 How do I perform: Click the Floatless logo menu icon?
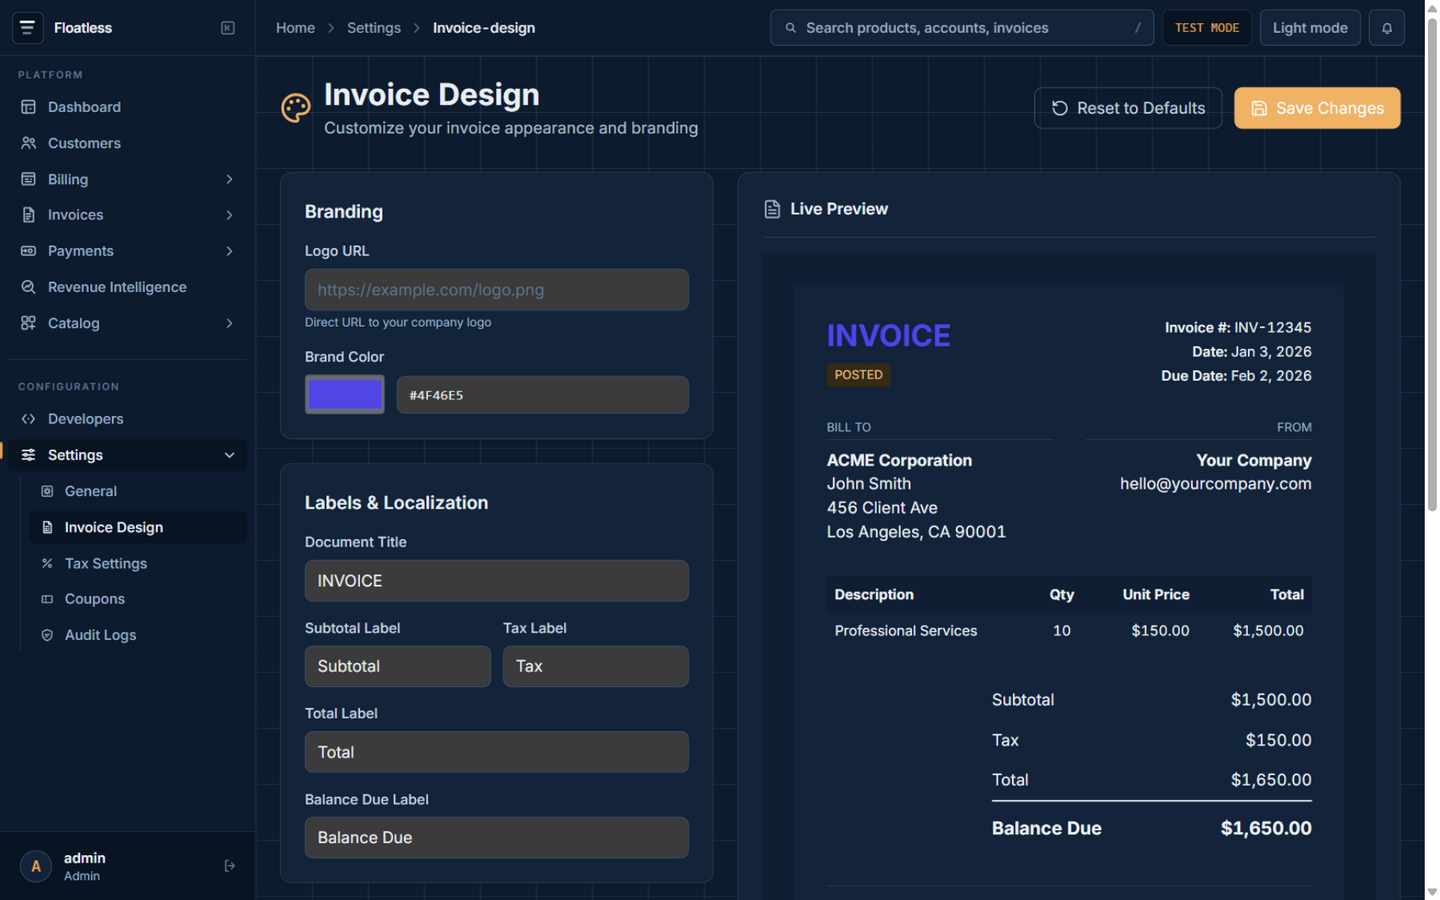click(27, 28)
